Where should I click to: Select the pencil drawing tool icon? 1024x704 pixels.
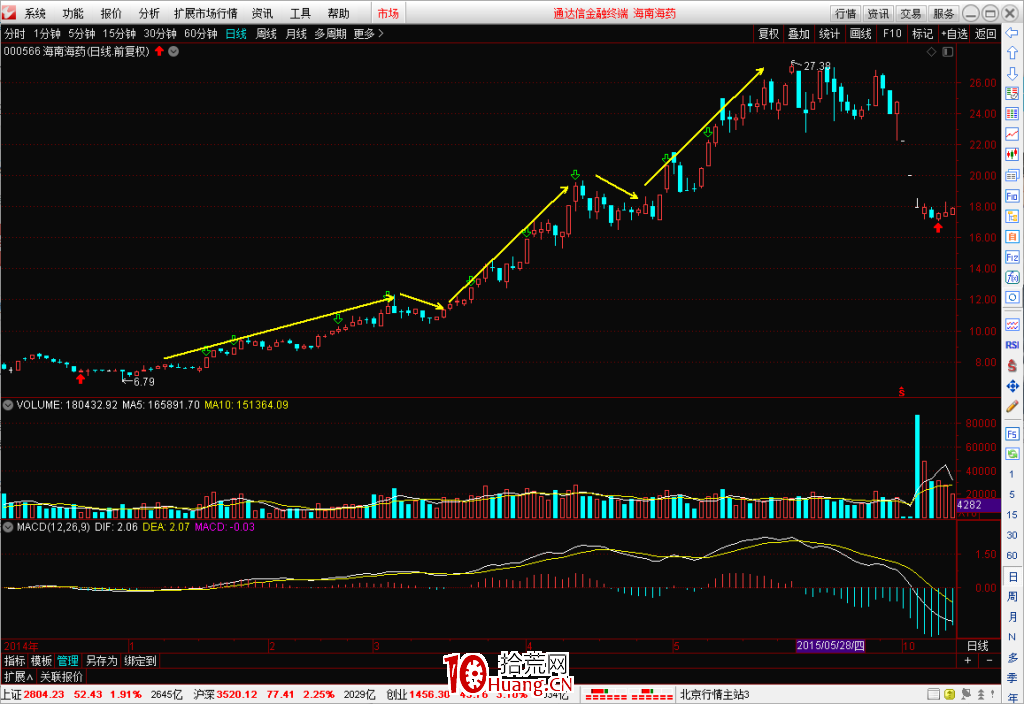point(1012,406)
